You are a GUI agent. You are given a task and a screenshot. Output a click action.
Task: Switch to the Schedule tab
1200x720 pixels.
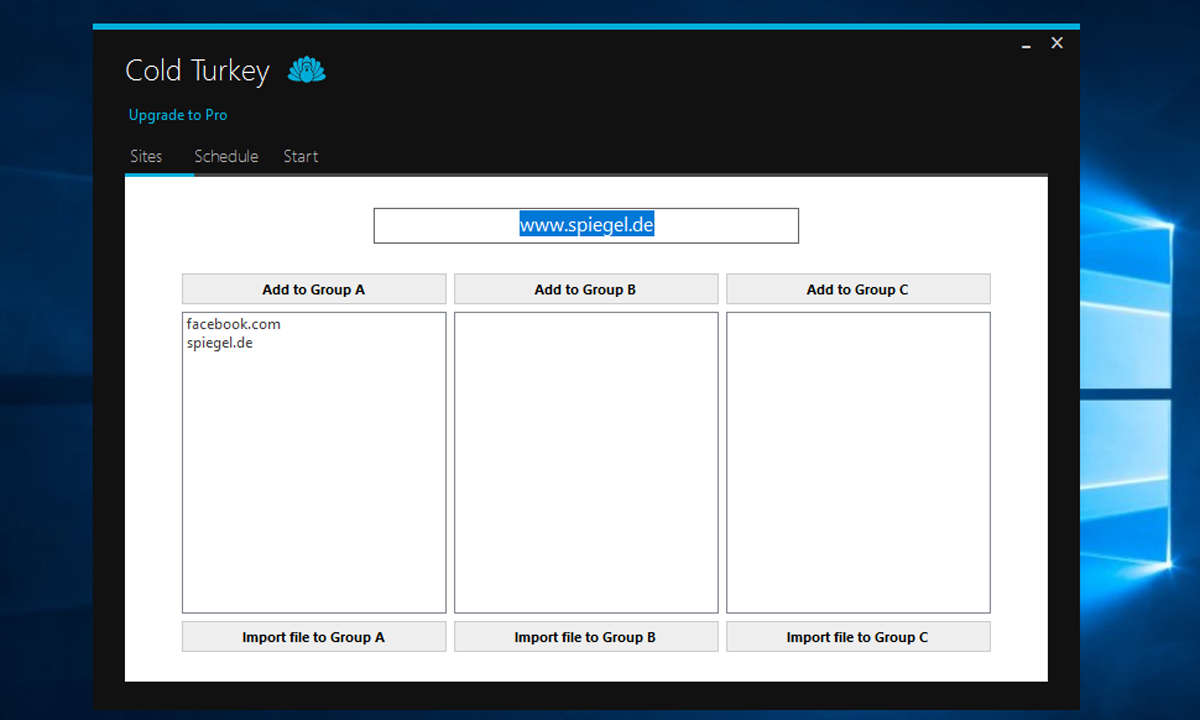226,156
